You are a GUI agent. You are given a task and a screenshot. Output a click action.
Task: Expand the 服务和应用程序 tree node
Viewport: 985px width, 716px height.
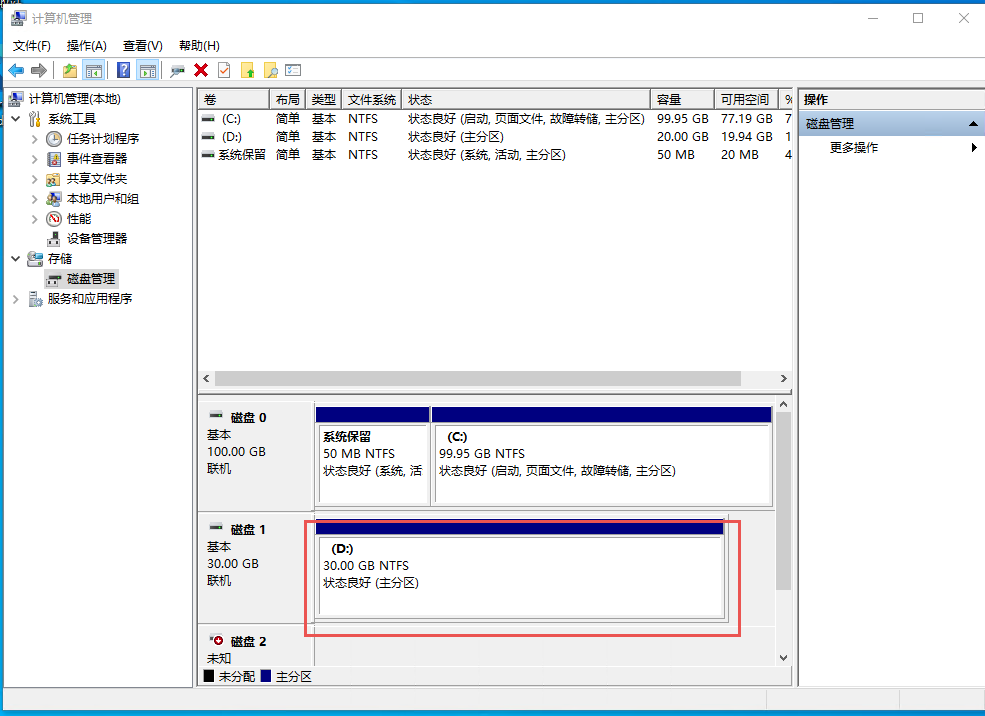point(16,299)
